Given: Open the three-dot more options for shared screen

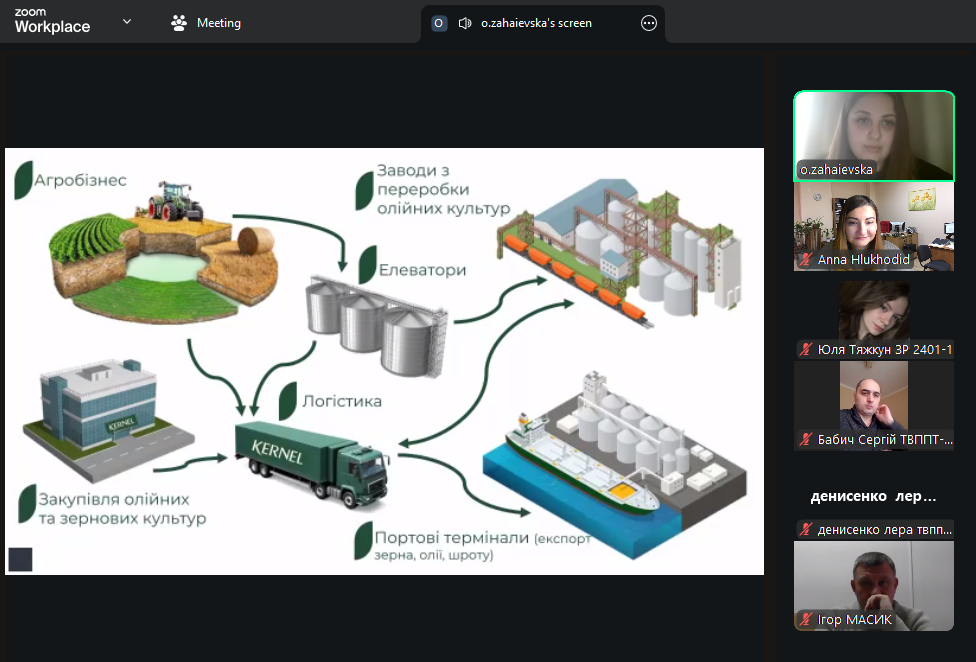Looking at the screenshot, I should (649, 23).
